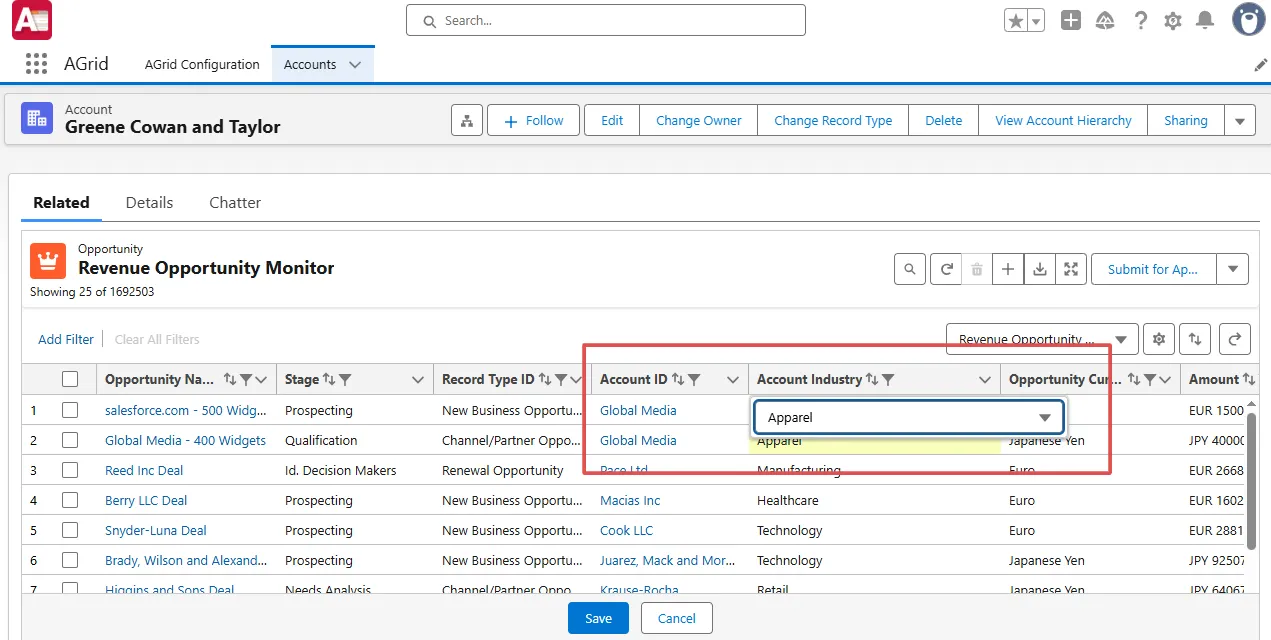Switch to the Chatter tab
The height and width of the screenshot is (640, 1271).
[x=235, y=202]
